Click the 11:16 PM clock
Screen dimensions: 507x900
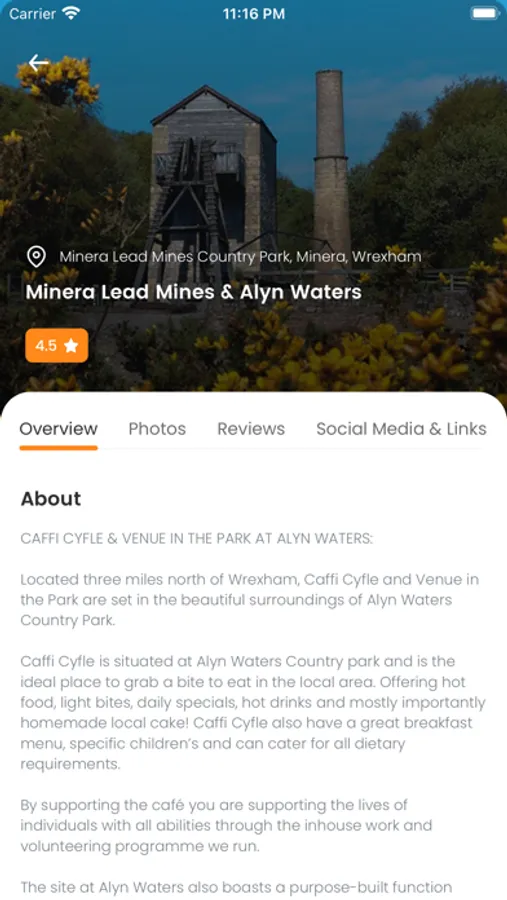[254, 14]
